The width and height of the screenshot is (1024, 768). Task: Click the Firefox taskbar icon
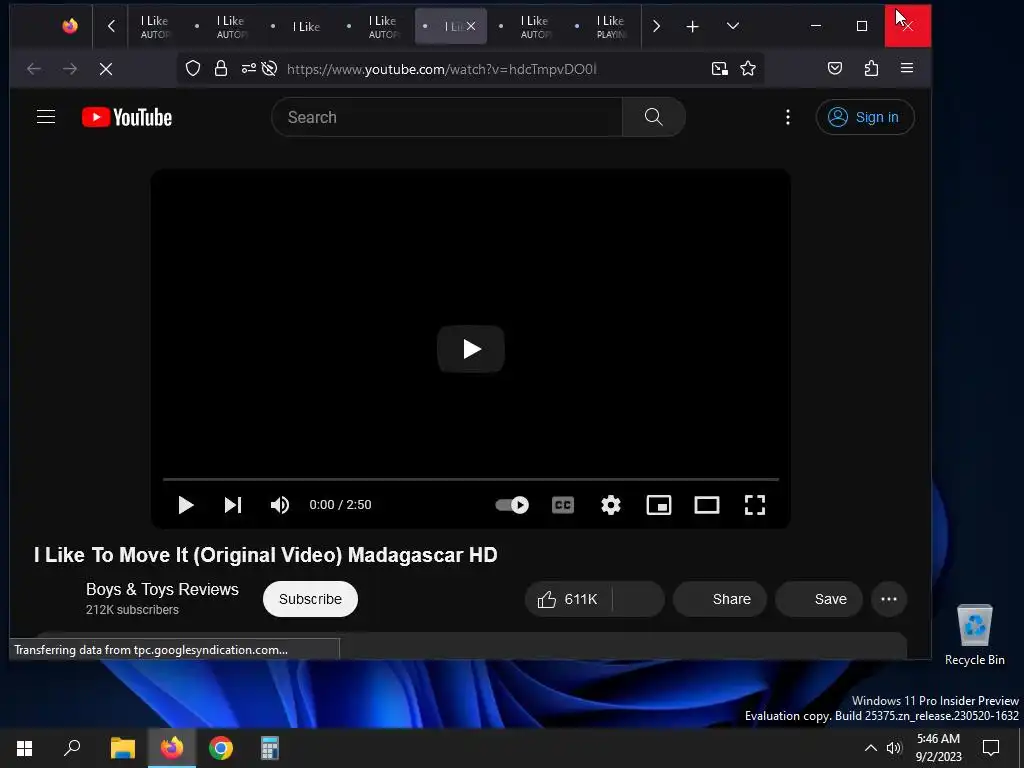pos(172,748)
